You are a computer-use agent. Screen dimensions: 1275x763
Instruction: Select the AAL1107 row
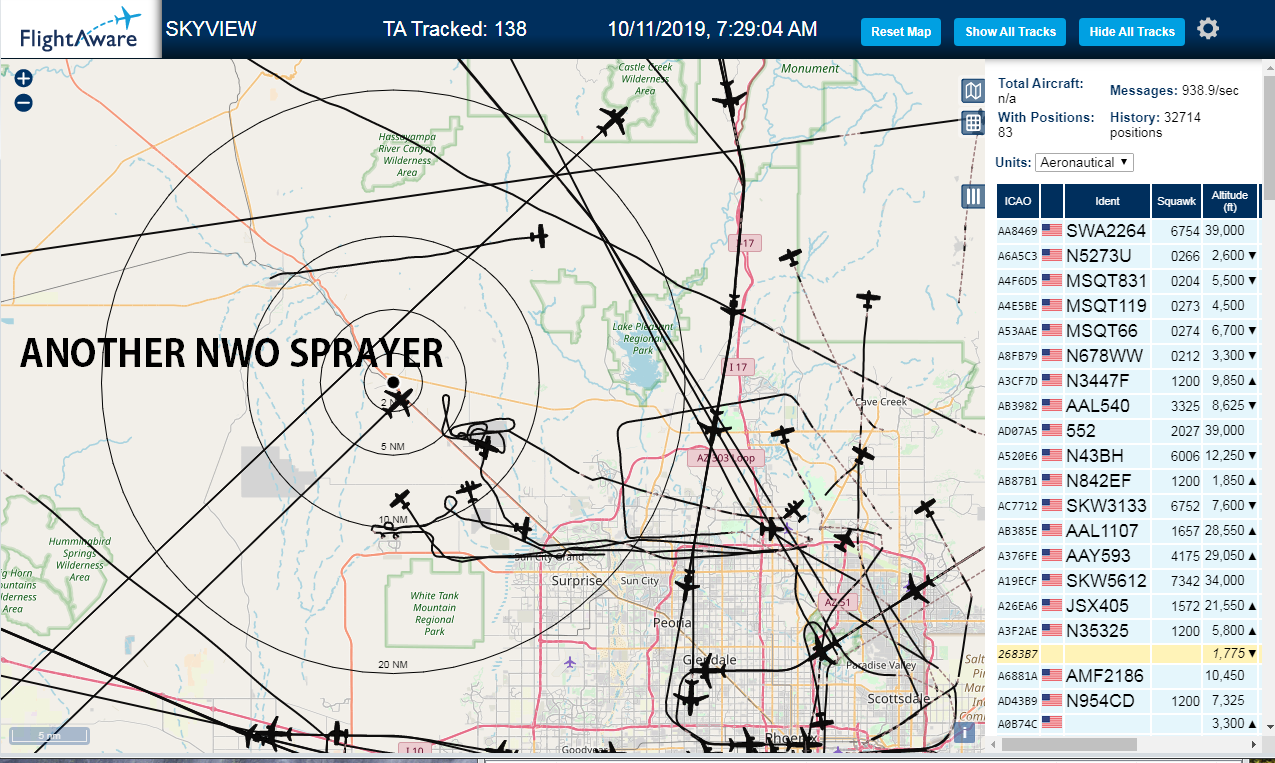[1127, 530]
